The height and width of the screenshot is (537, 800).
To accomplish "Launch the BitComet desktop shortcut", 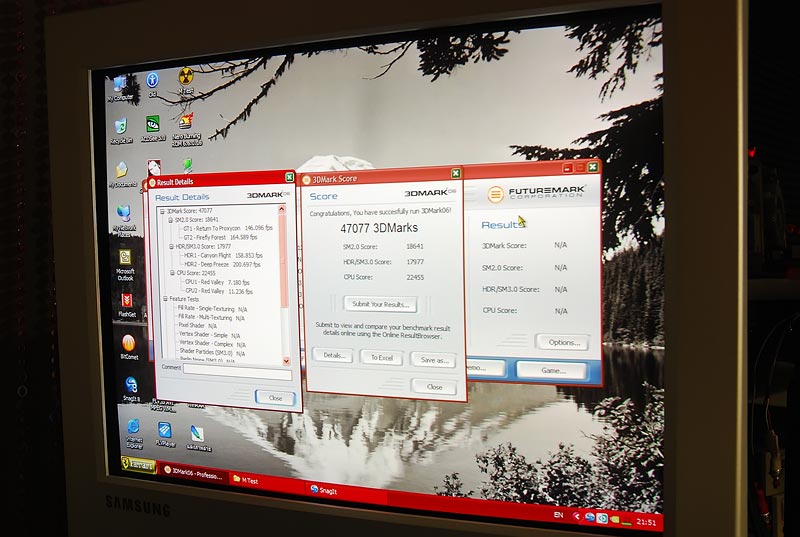I will pos(129,347).
